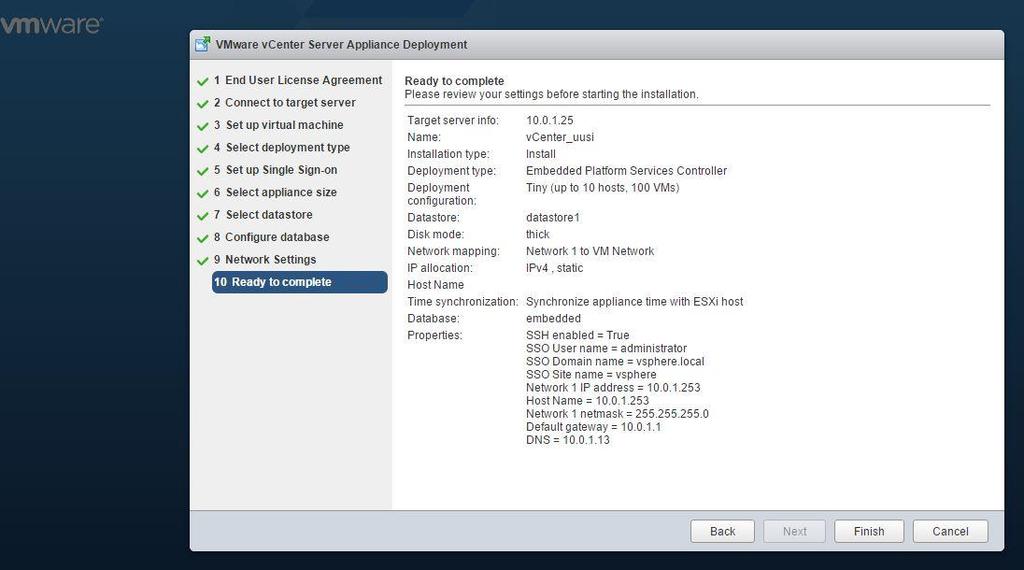Click 'Embedded Platform Services Controller' value
The image size is (1024, 570).
point(626,170)
